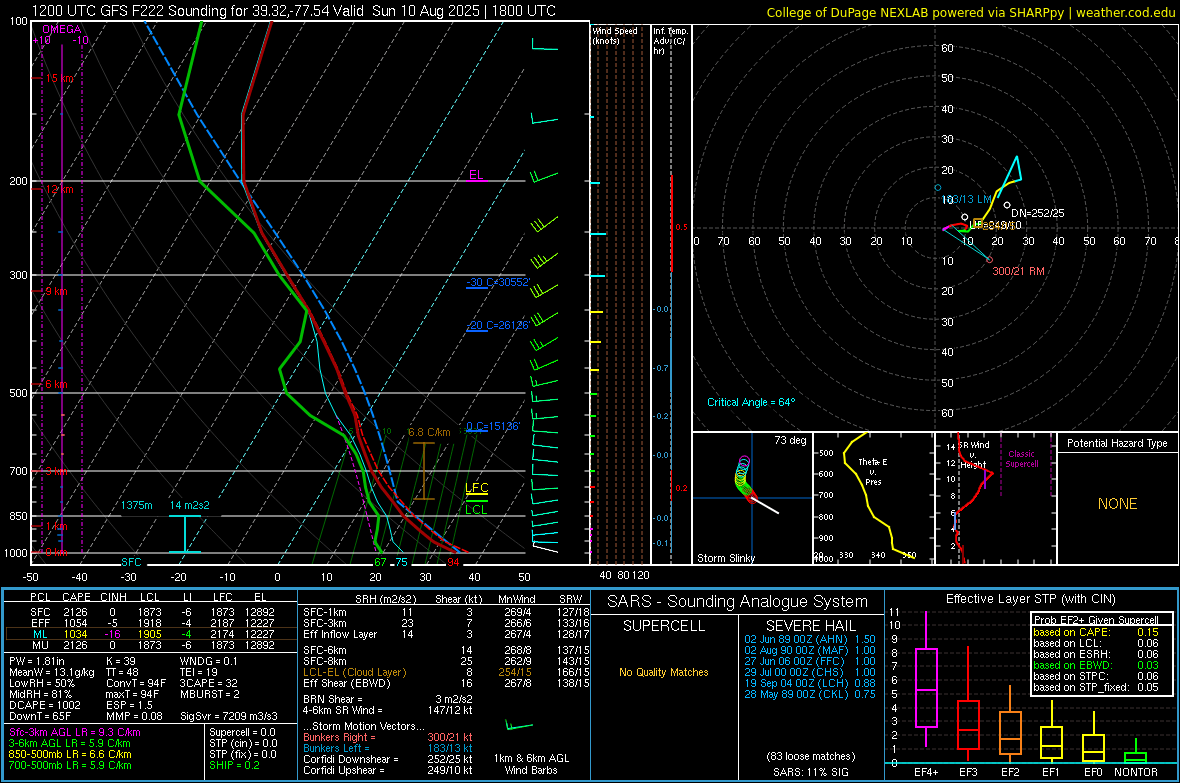The height and width of the screenshot is (783, 1180).
Task: Click the MeanW = 13.1g/kg value
Action: click(52, 672)
